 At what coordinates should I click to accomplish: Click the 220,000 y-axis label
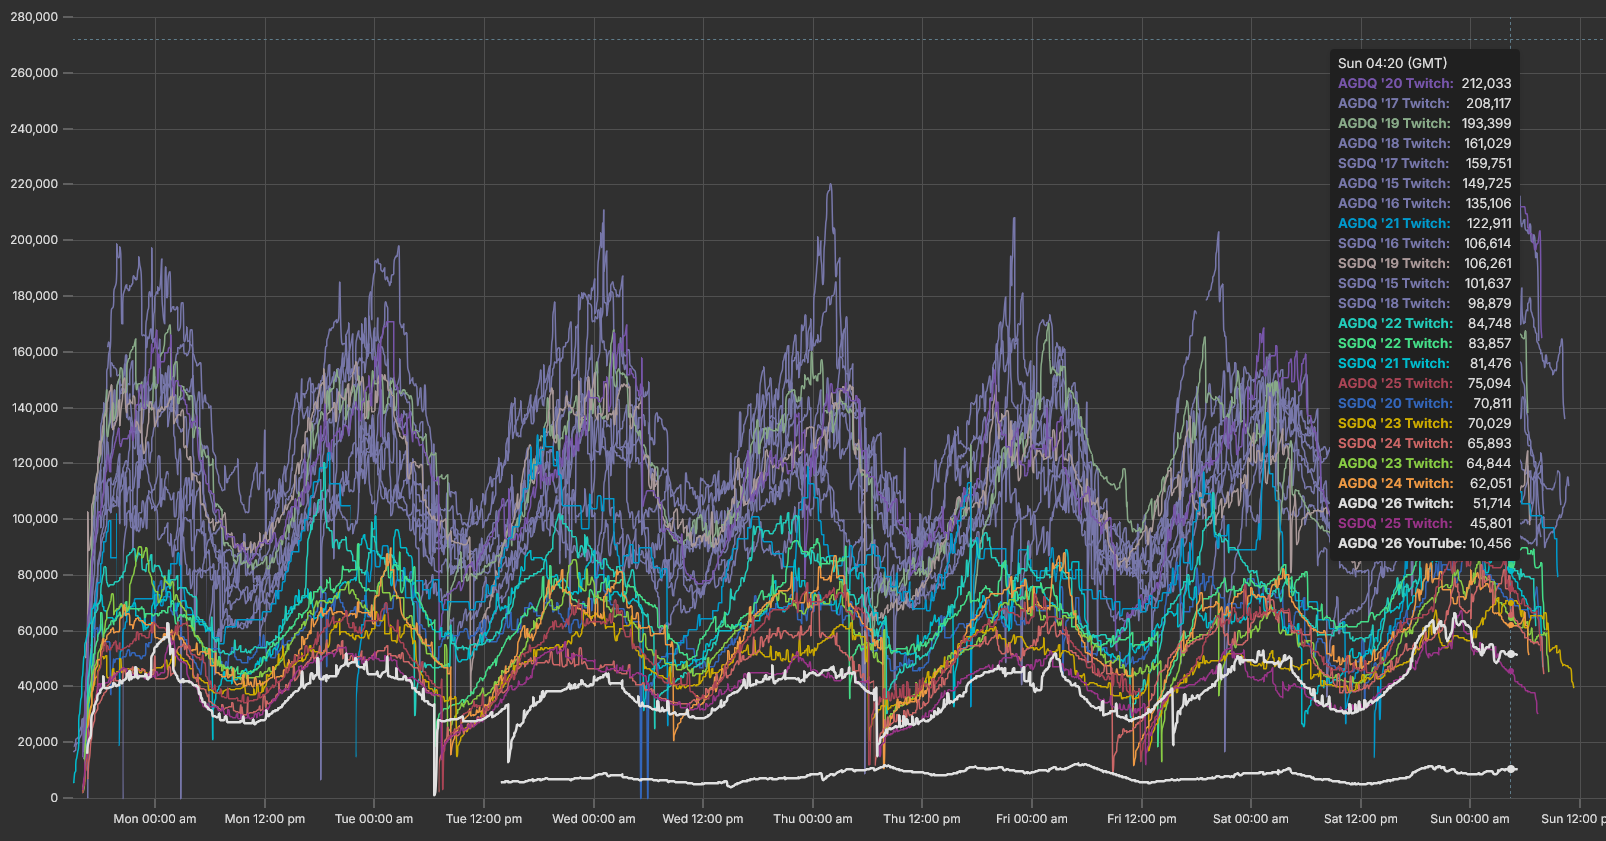click(34, 184)
